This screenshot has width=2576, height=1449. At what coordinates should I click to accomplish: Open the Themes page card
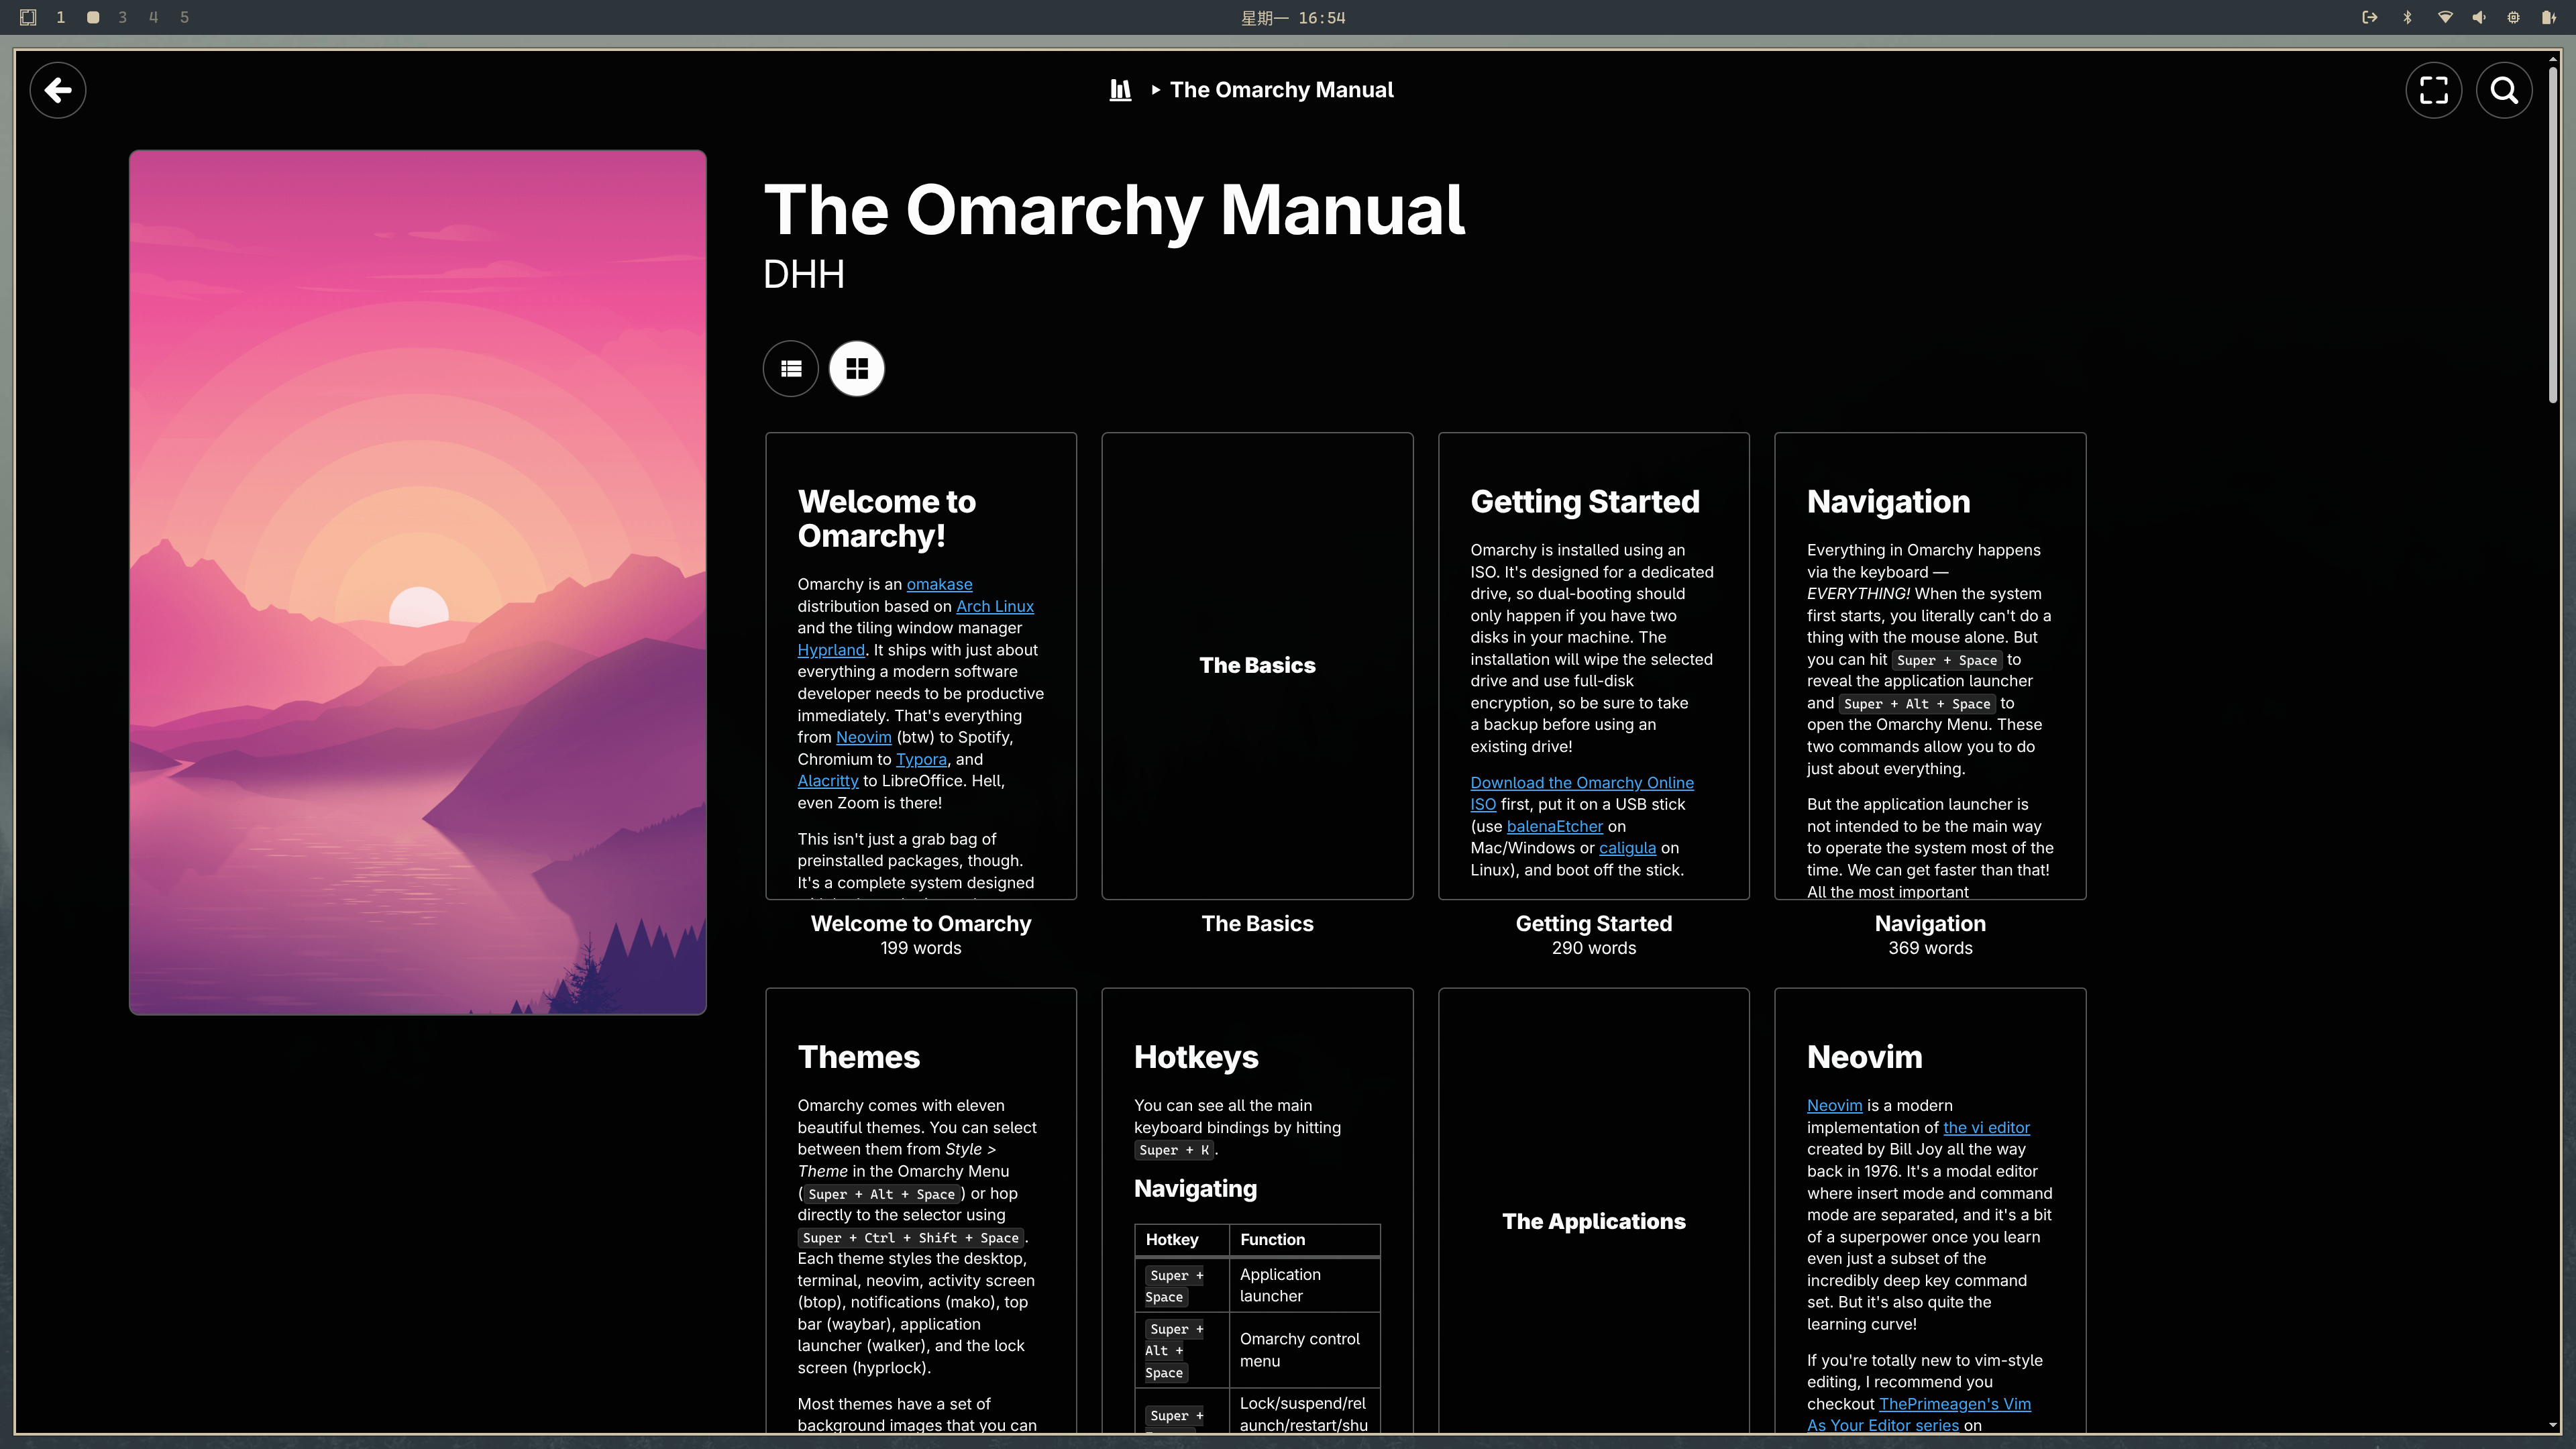click(x=921, y=1210)
